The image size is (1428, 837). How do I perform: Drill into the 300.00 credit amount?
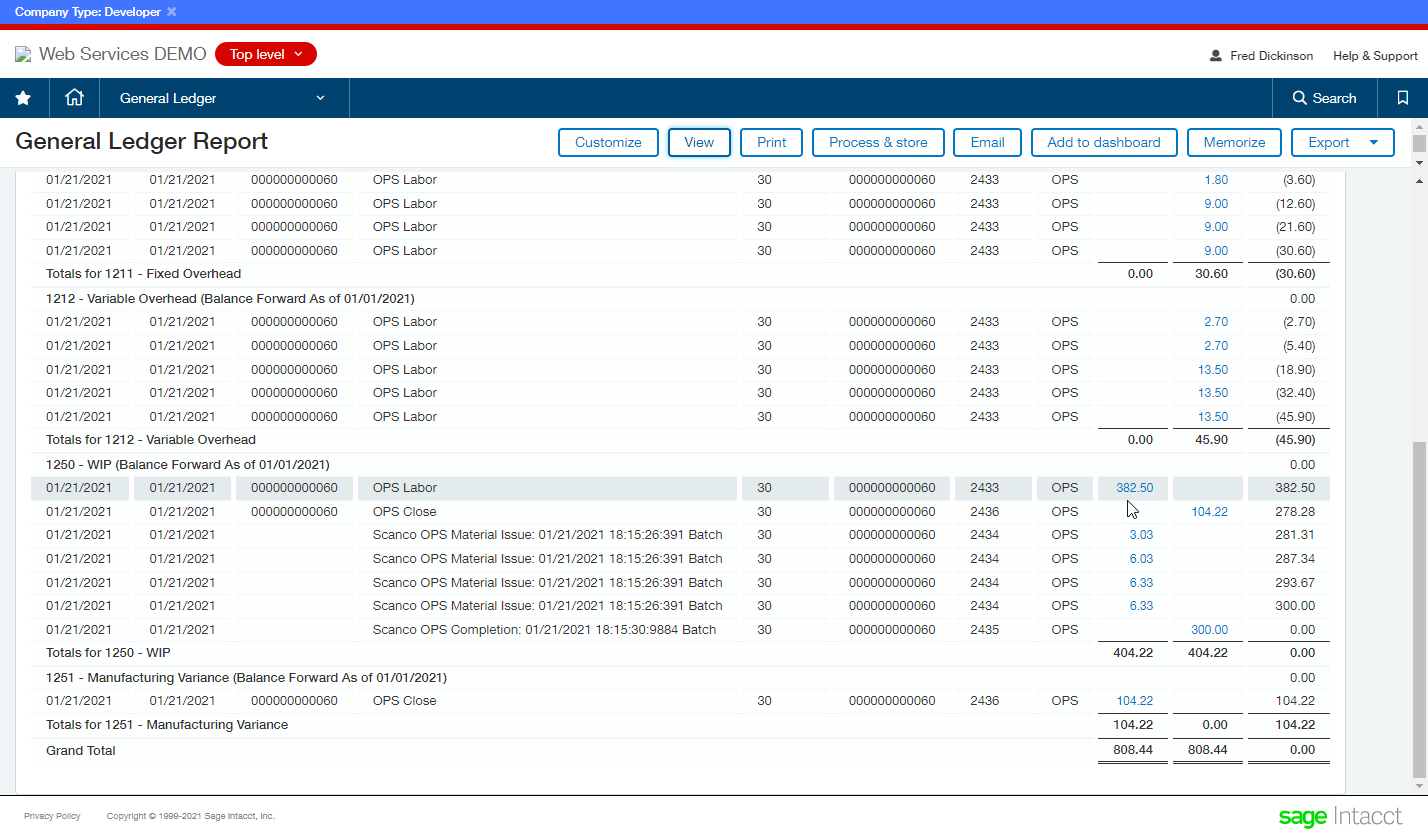(x=1209, y=630)
